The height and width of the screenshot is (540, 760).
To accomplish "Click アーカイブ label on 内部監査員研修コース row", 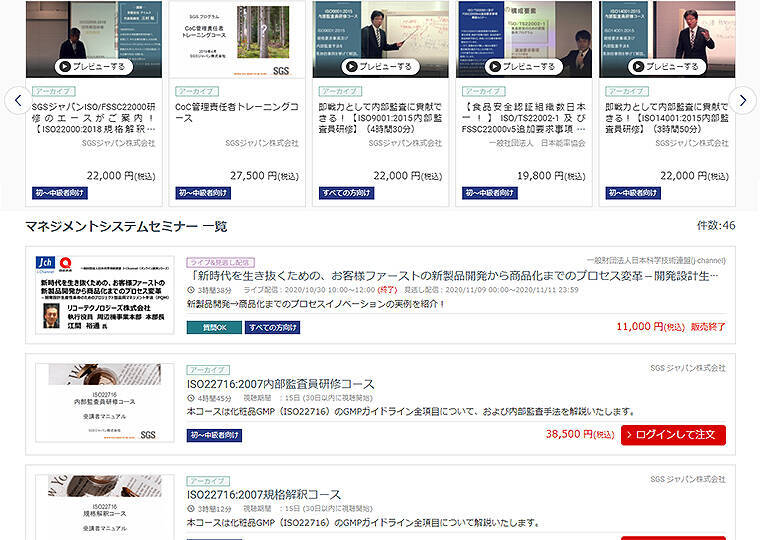I will [x=208, y=370].
